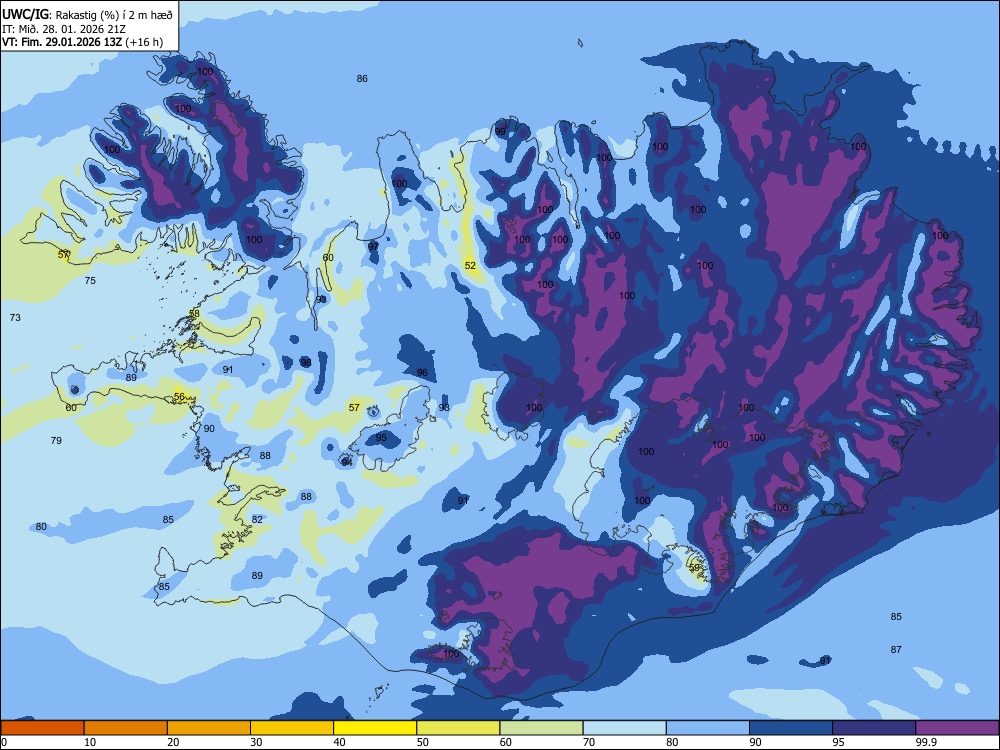Screen dimensions: 1000x750
Task: Click the 40–50% bright yellow legend swatch
Action: [x=375, y=728]
